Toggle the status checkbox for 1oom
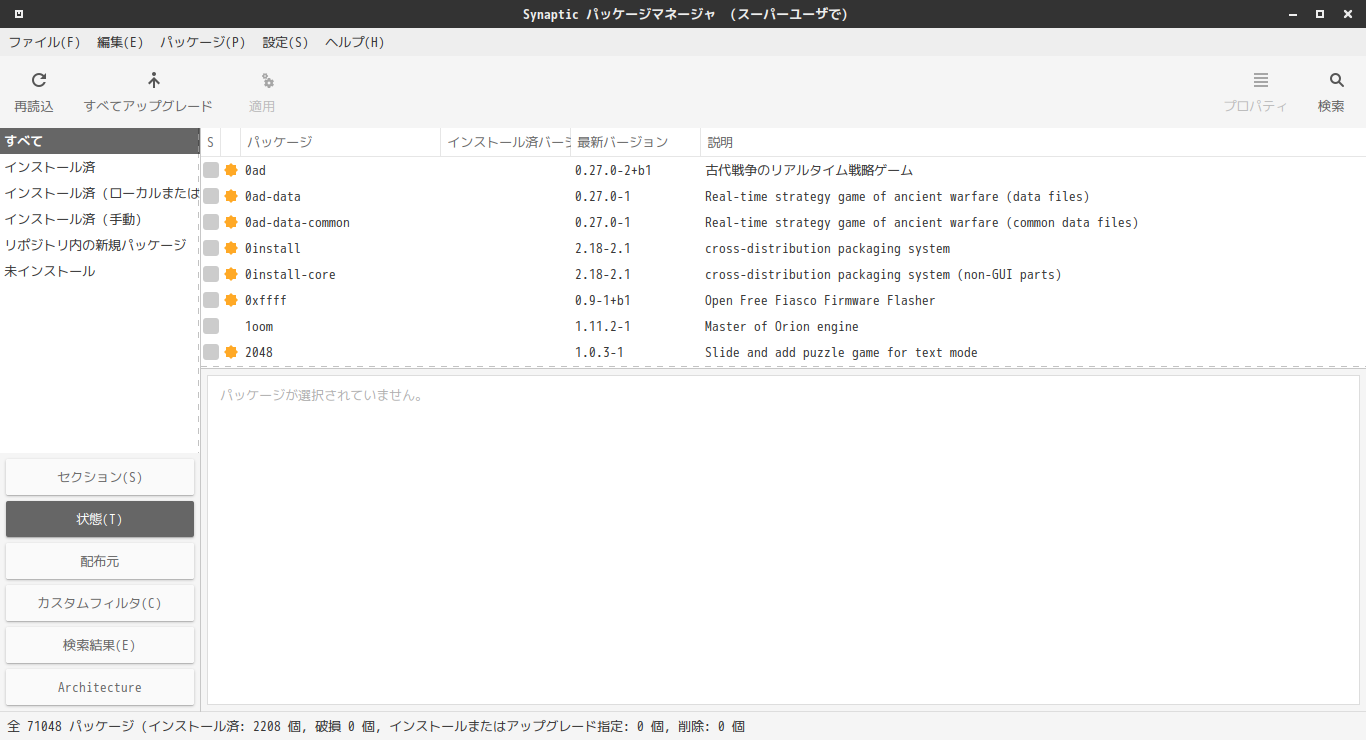The width and height of the screenshot is (1366, 740). click(x=211, y=326)
